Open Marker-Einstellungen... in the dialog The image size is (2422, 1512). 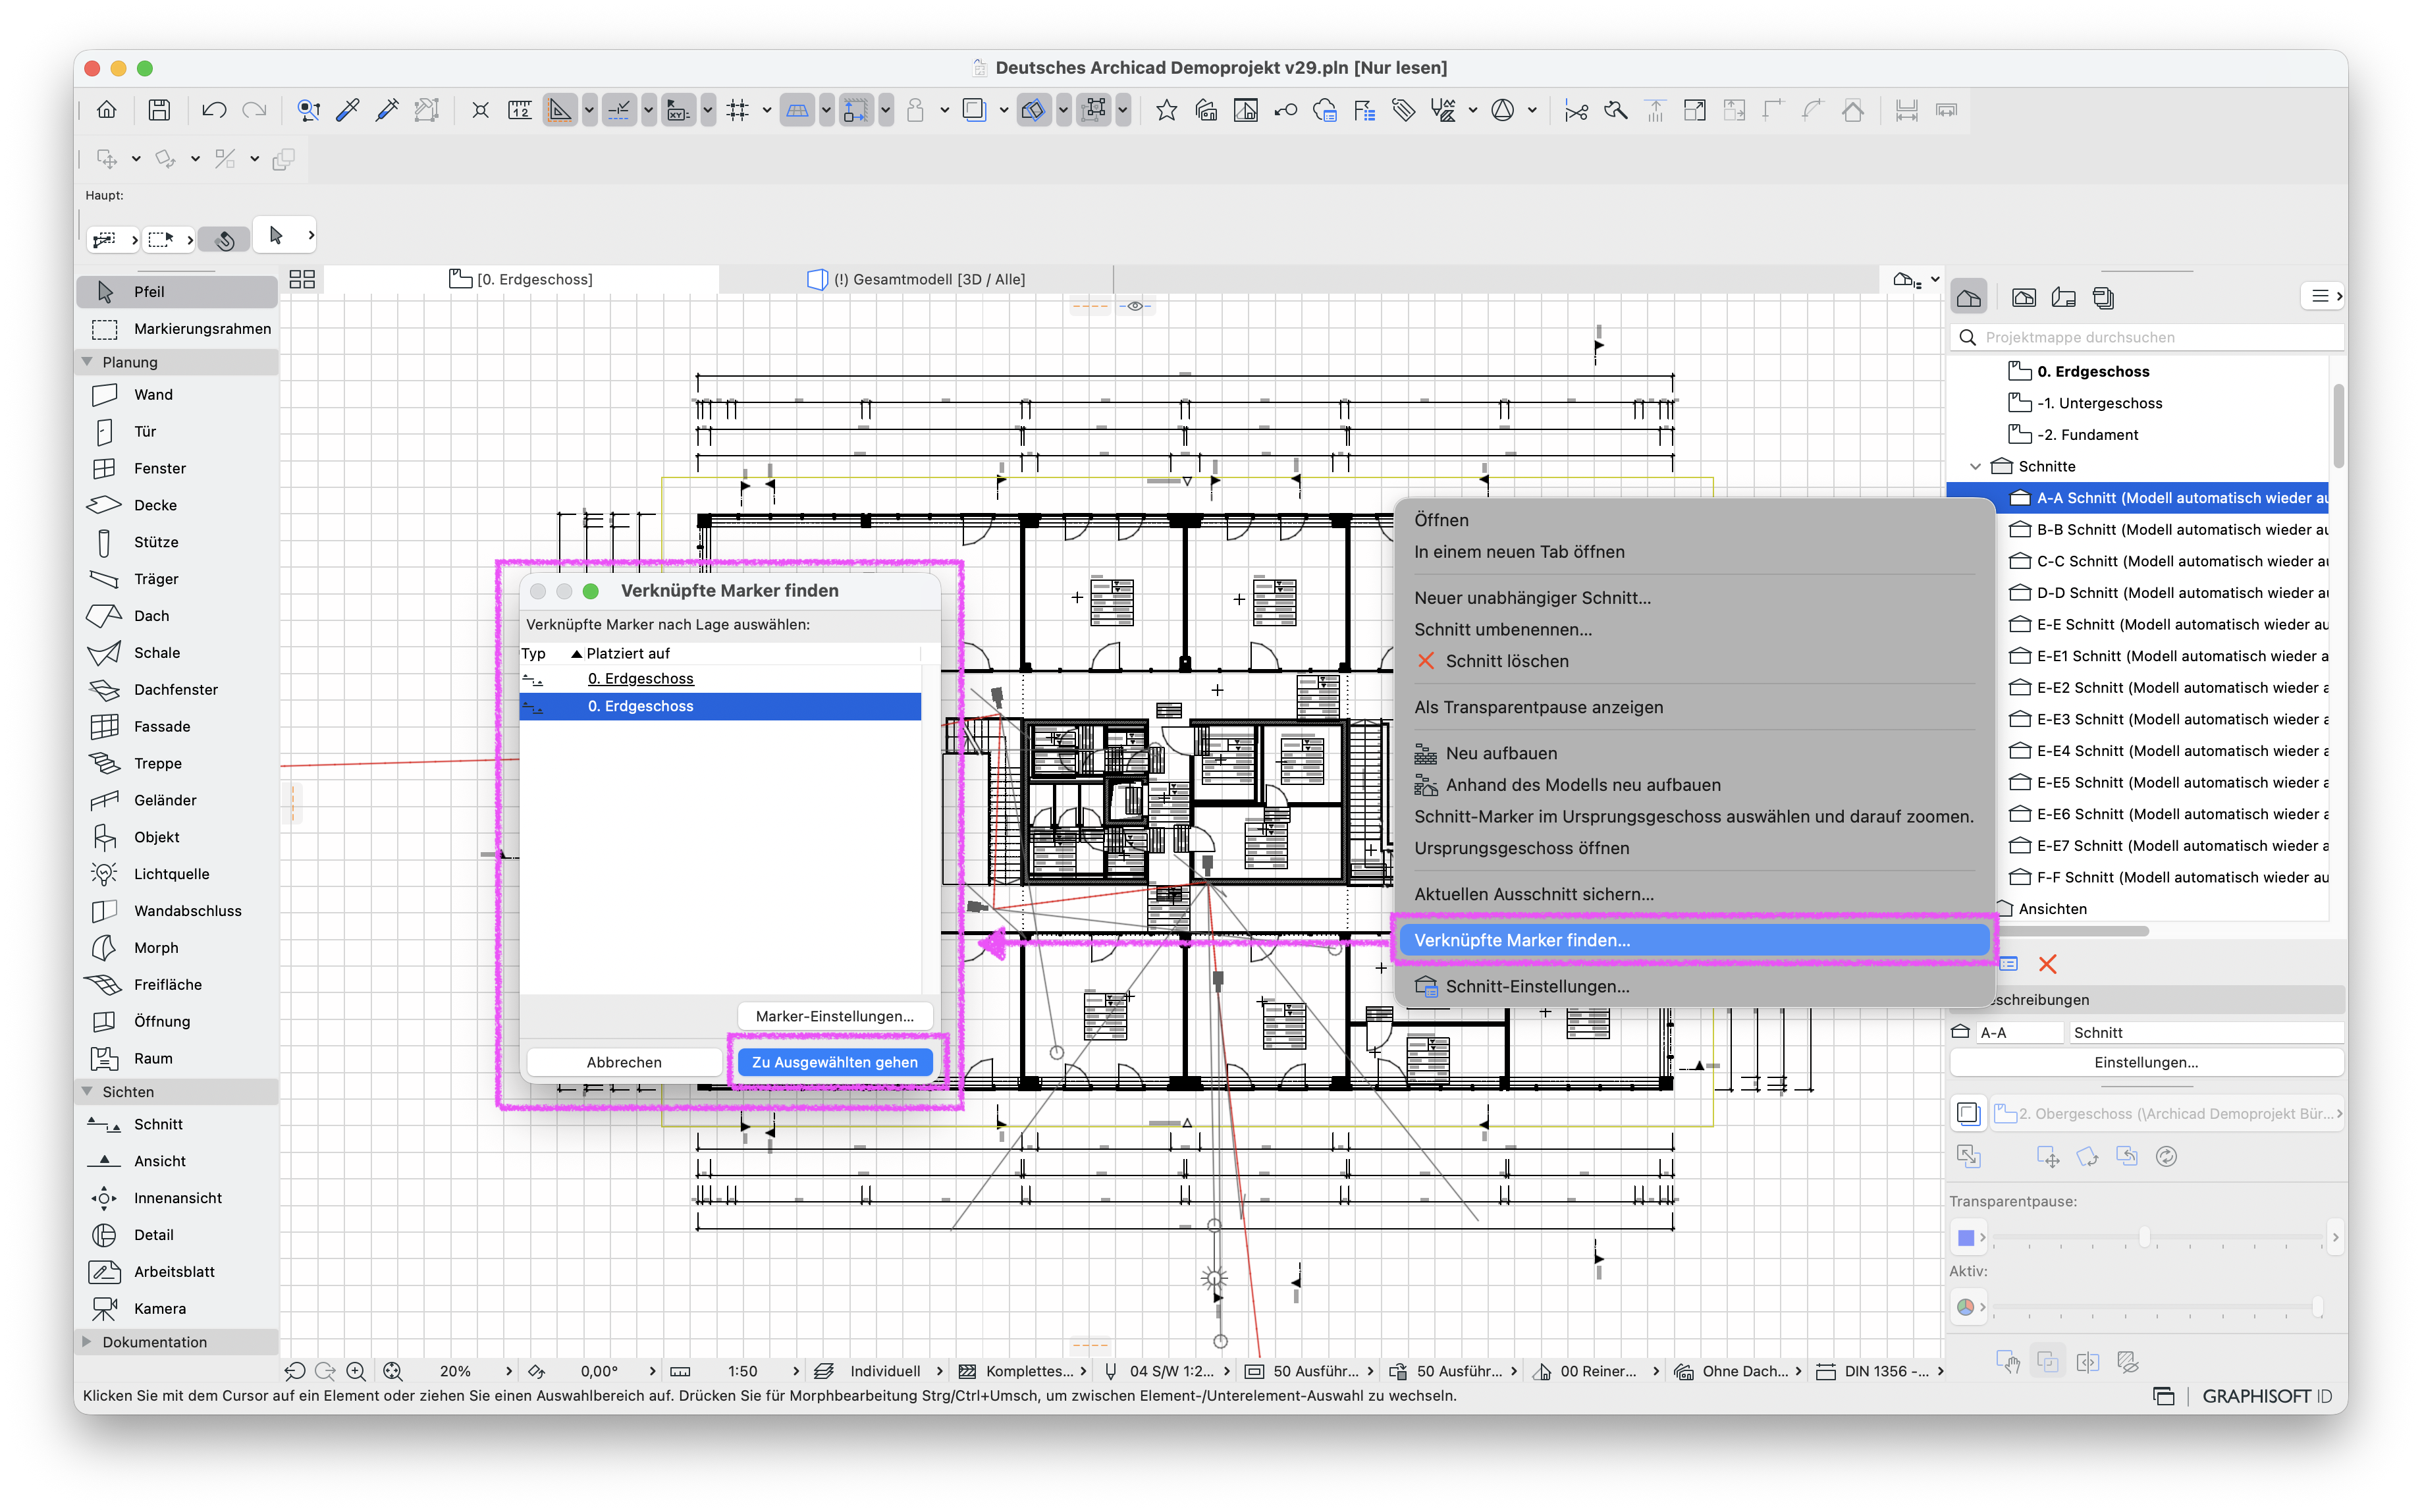[835, 1016]
